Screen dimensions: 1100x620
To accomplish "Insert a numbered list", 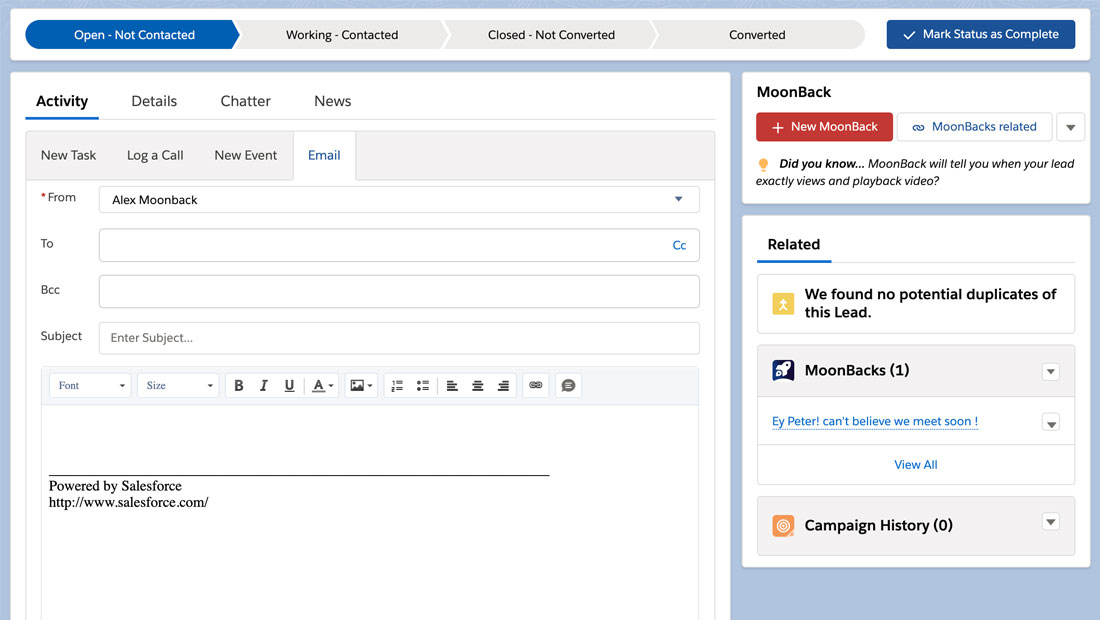I will [397, 386].
